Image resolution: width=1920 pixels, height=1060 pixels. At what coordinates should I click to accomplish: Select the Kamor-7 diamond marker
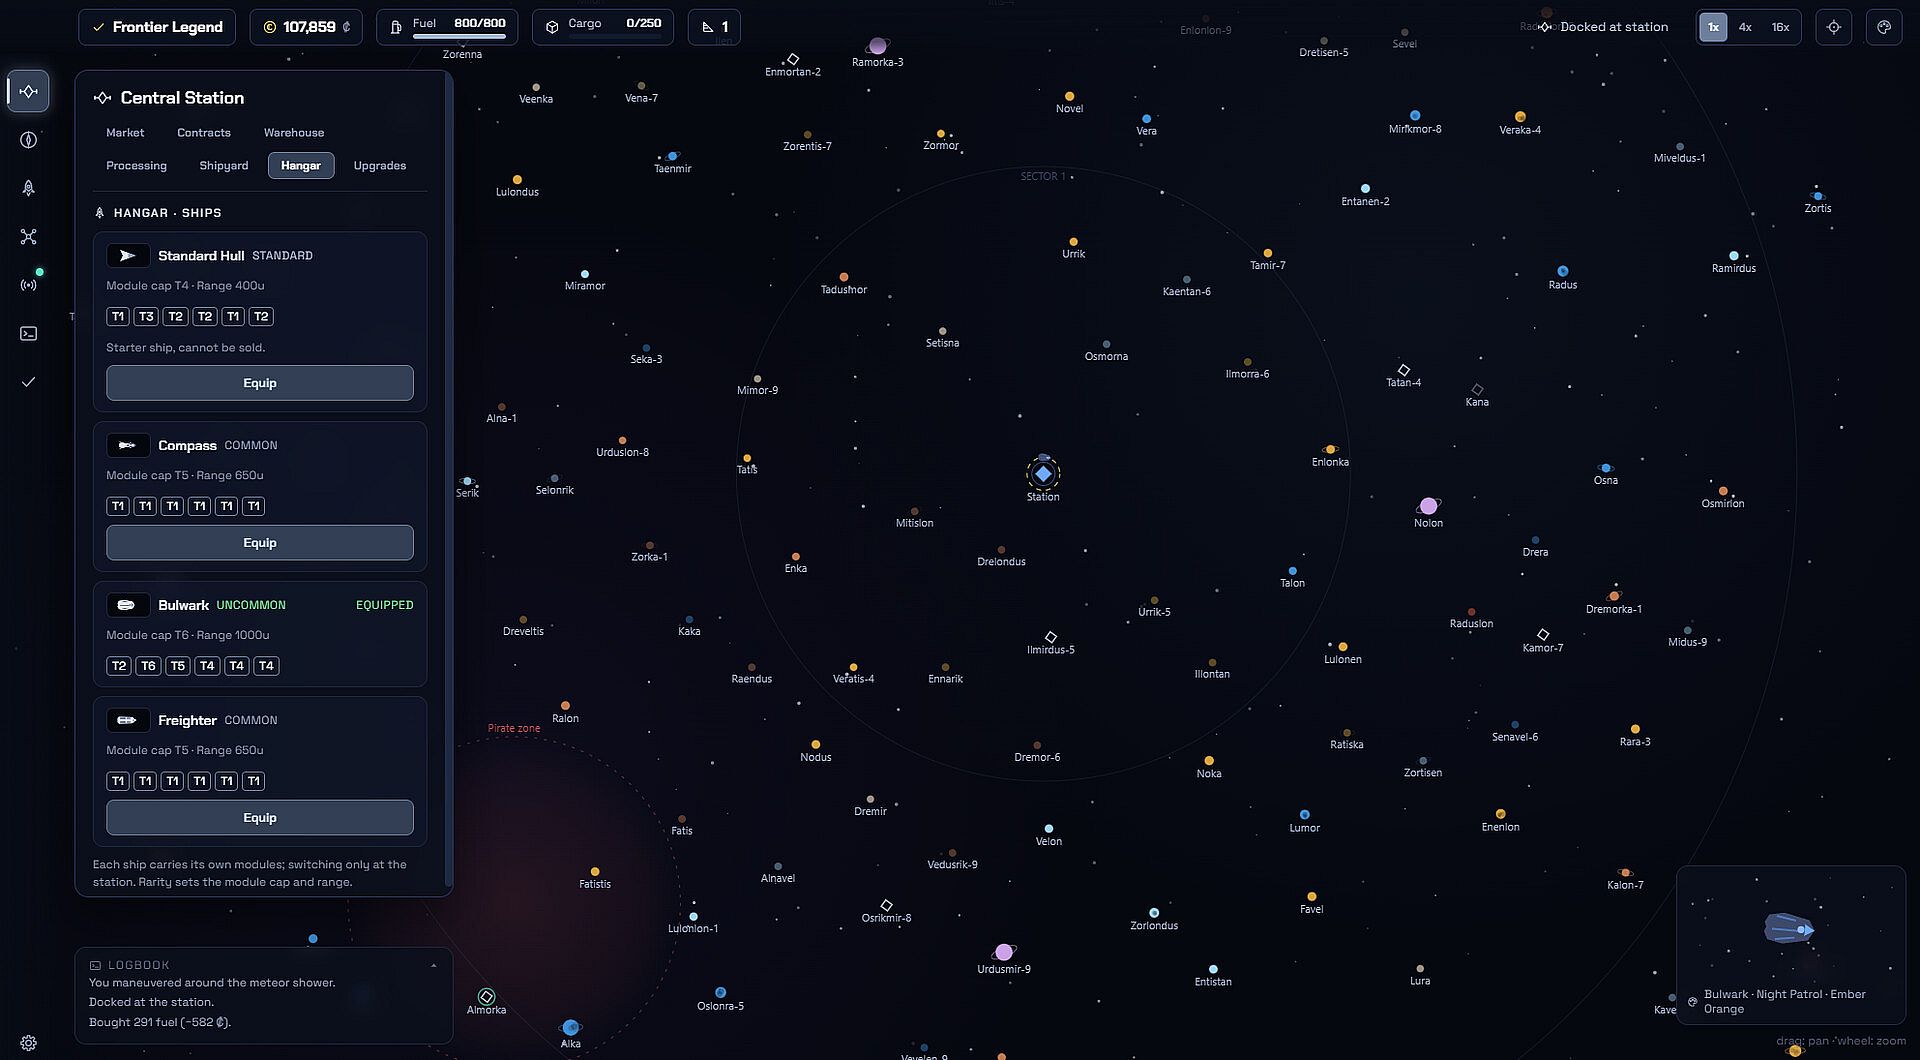1543,635
